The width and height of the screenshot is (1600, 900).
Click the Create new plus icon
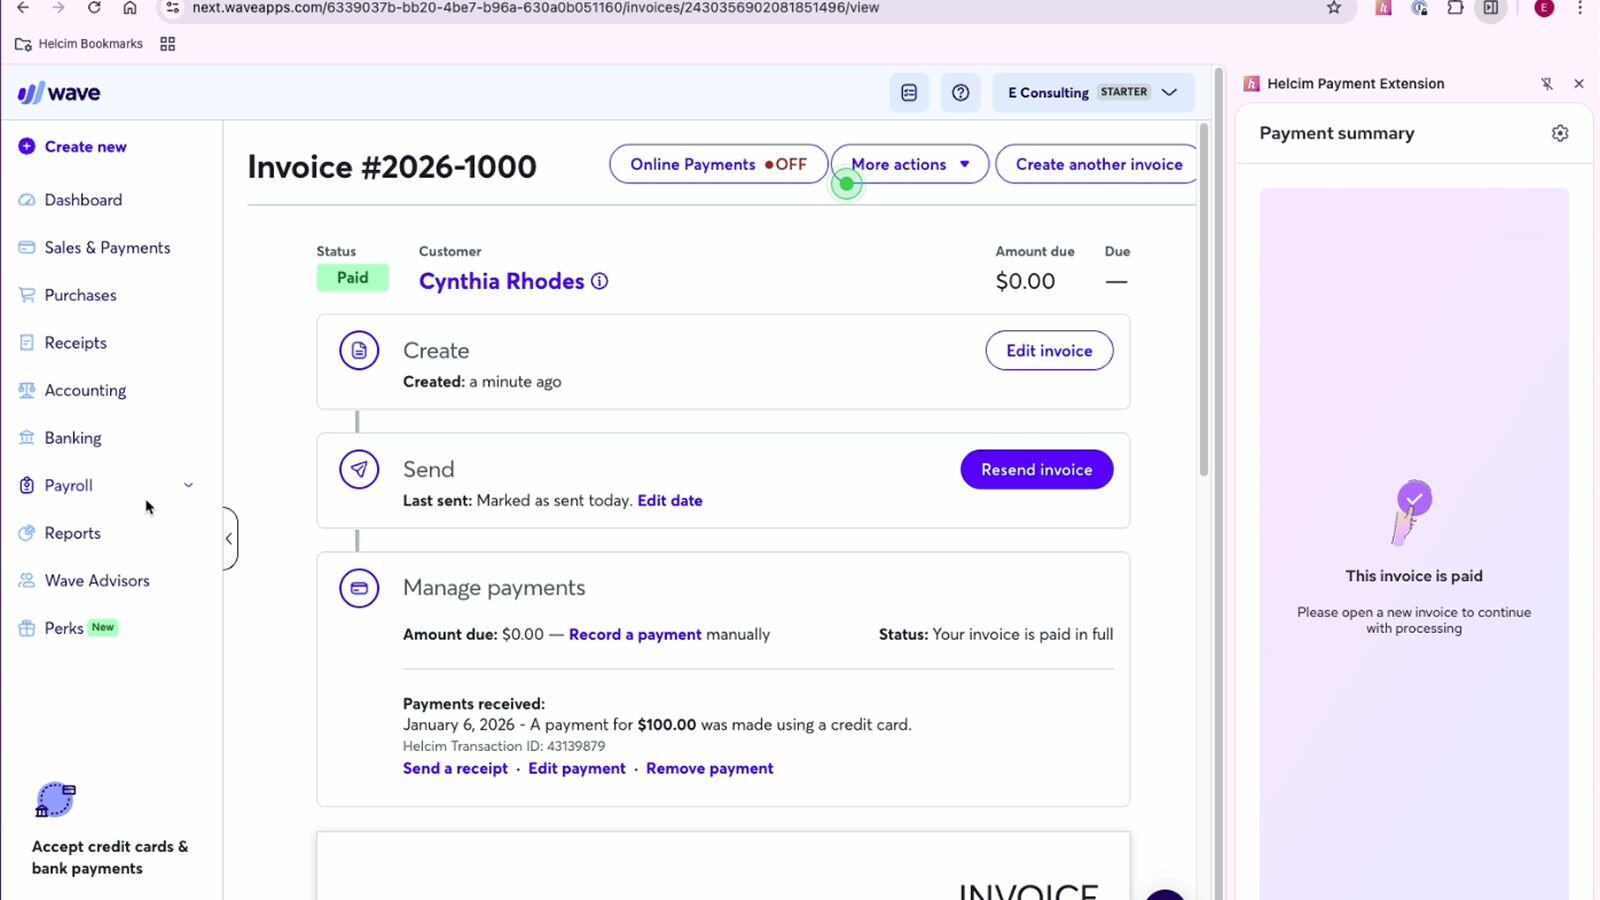(x=27, y=146)
